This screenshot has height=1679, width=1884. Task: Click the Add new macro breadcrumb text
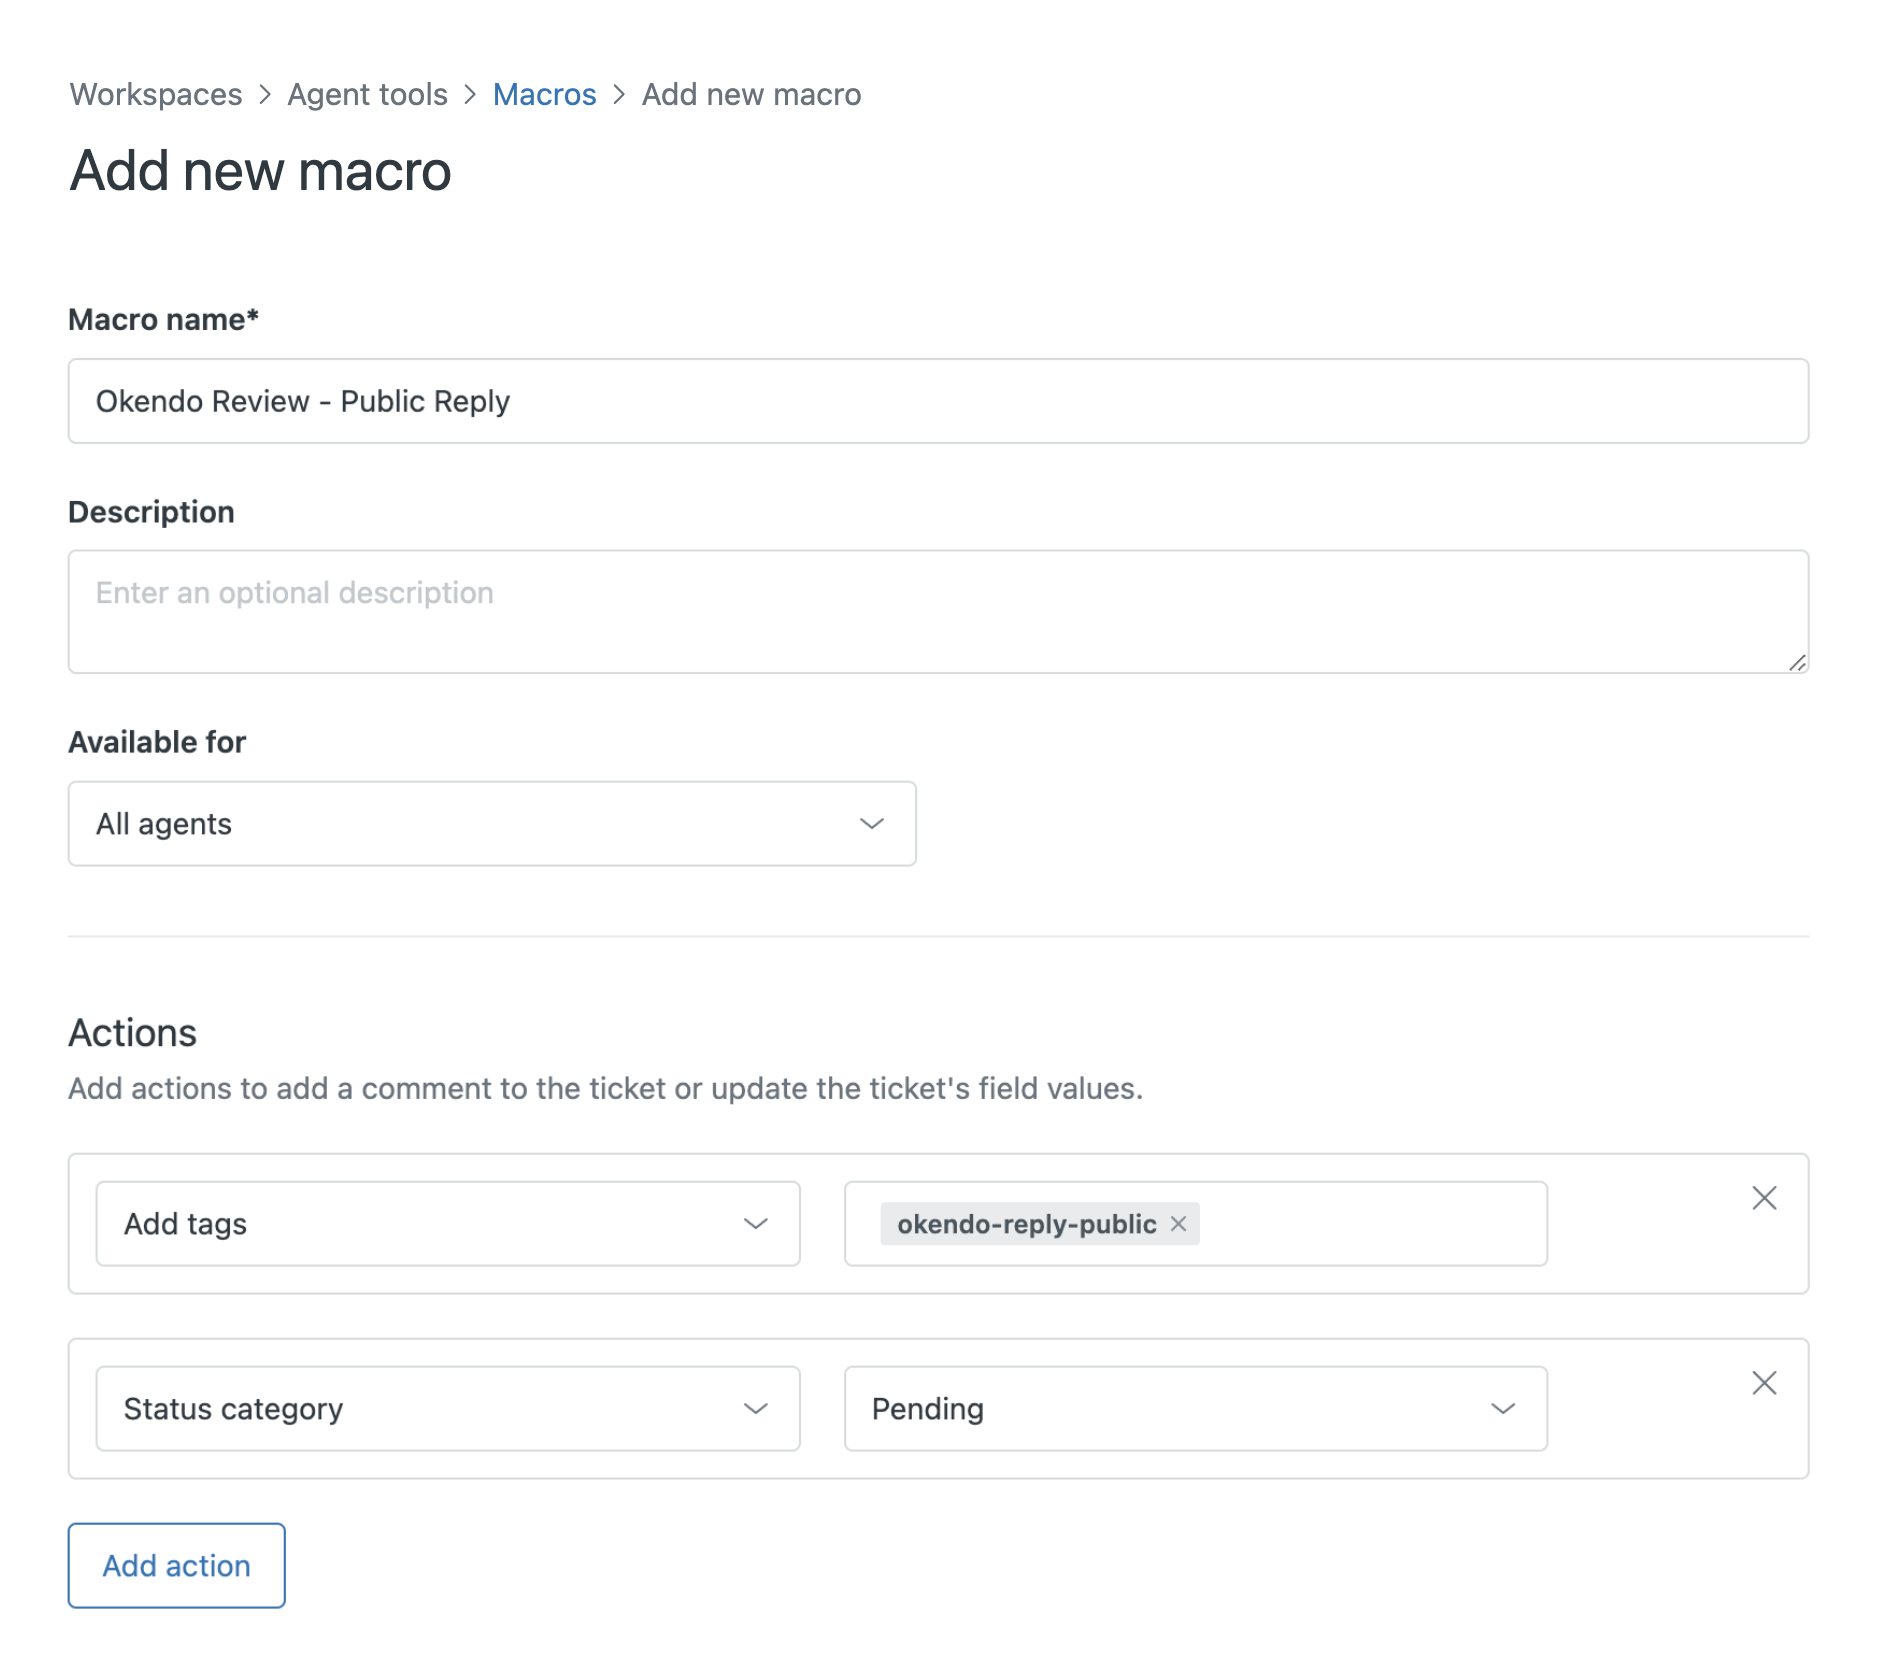(x=752, y=94)
